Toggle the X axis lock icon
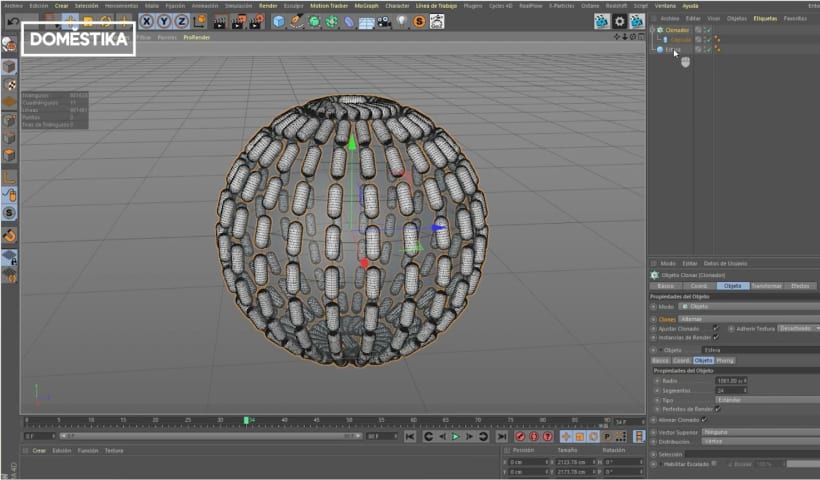Screen dimensions: 820x480 (147, 21)
